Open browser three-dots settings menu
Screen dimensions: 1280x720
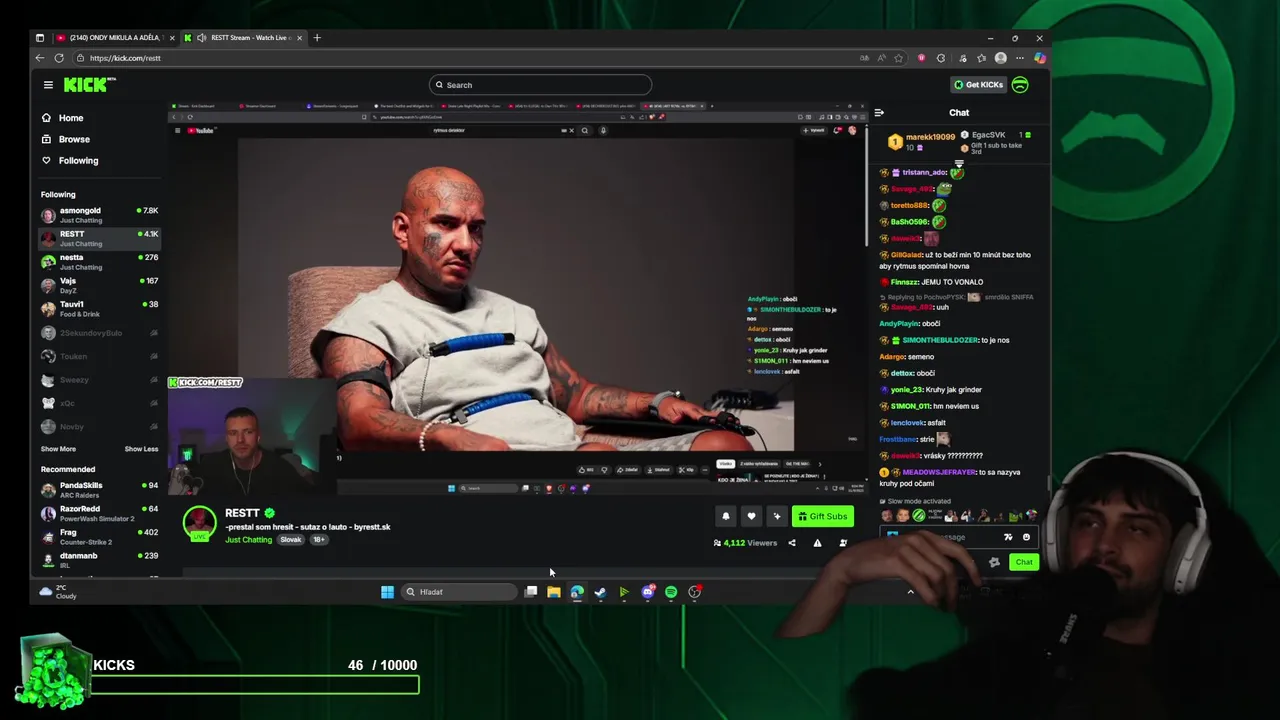1020,58
